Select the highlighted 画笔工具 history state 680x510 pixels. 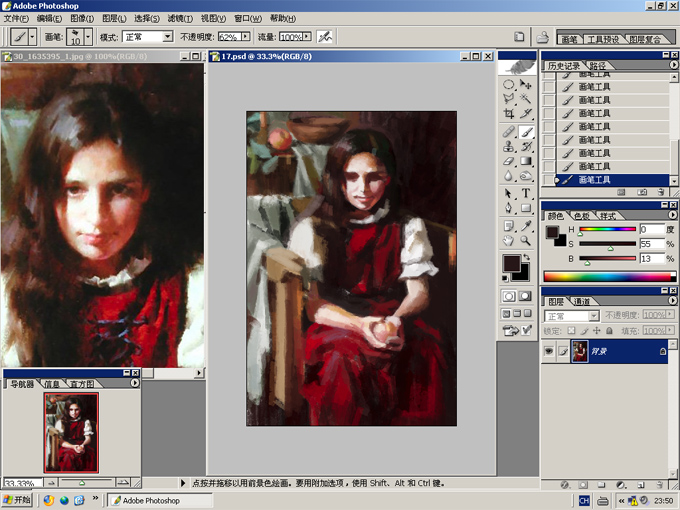tap(612, 180)
